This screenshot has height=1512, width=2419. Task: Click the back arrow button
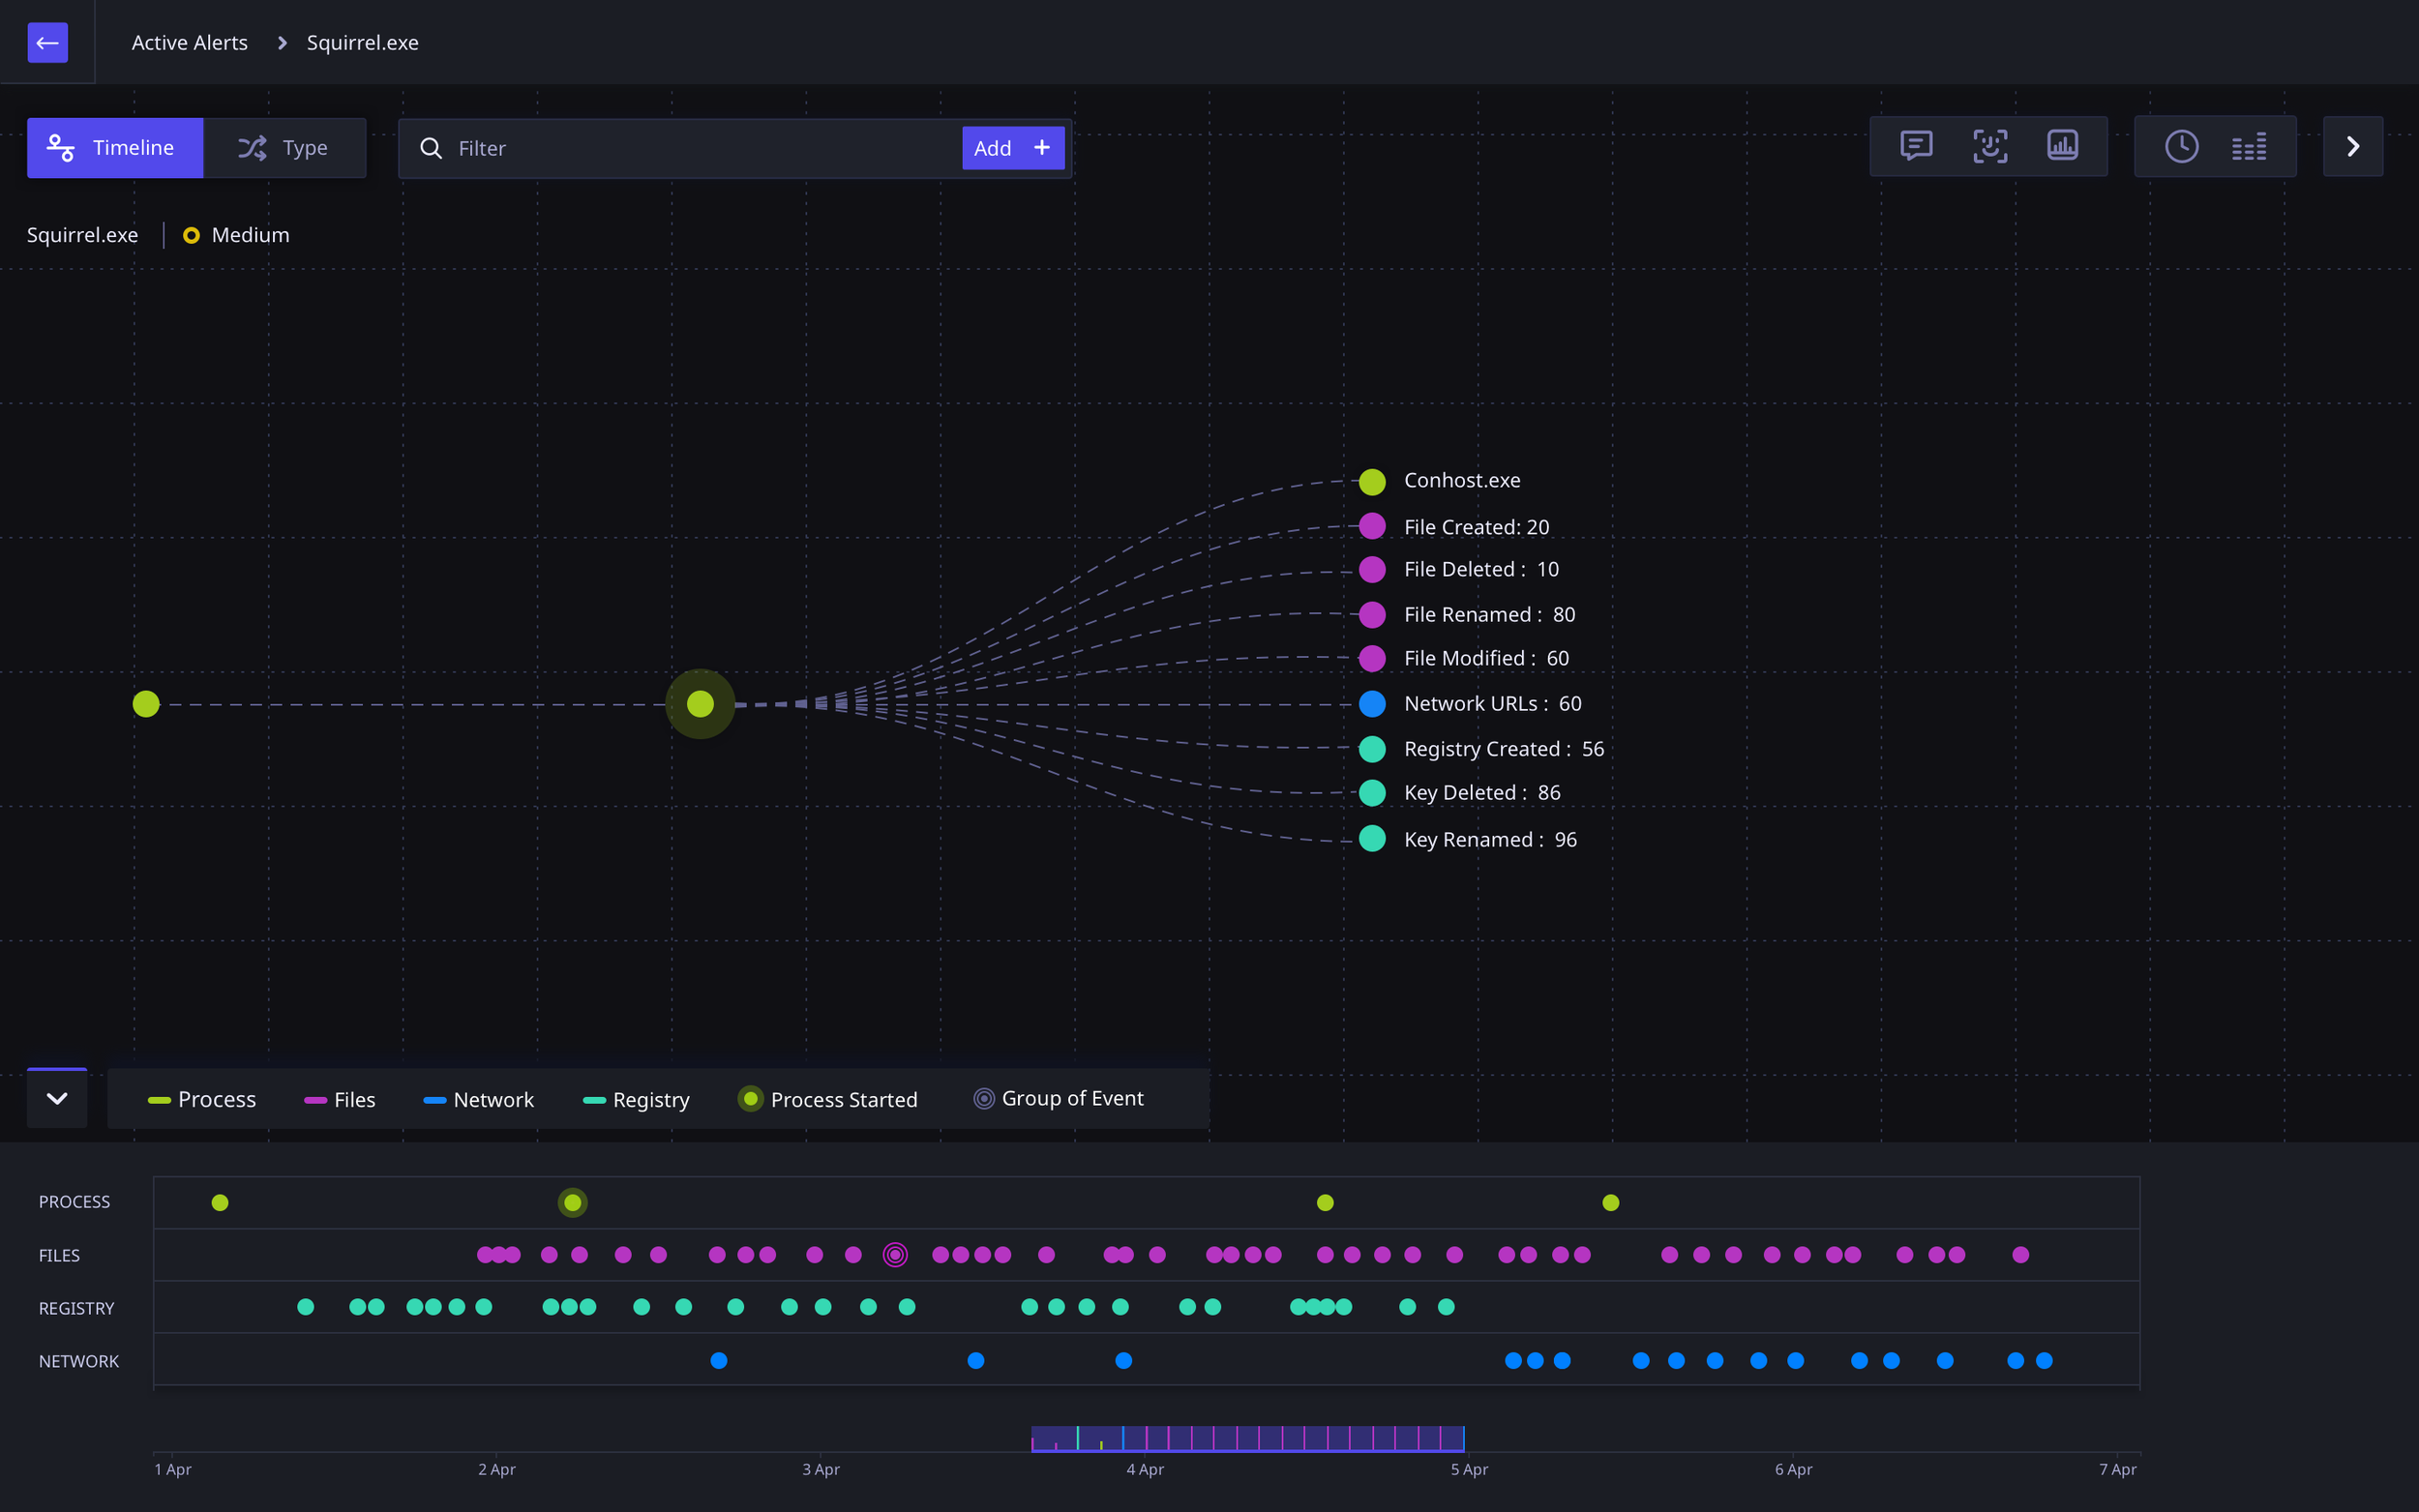(47, 43)
